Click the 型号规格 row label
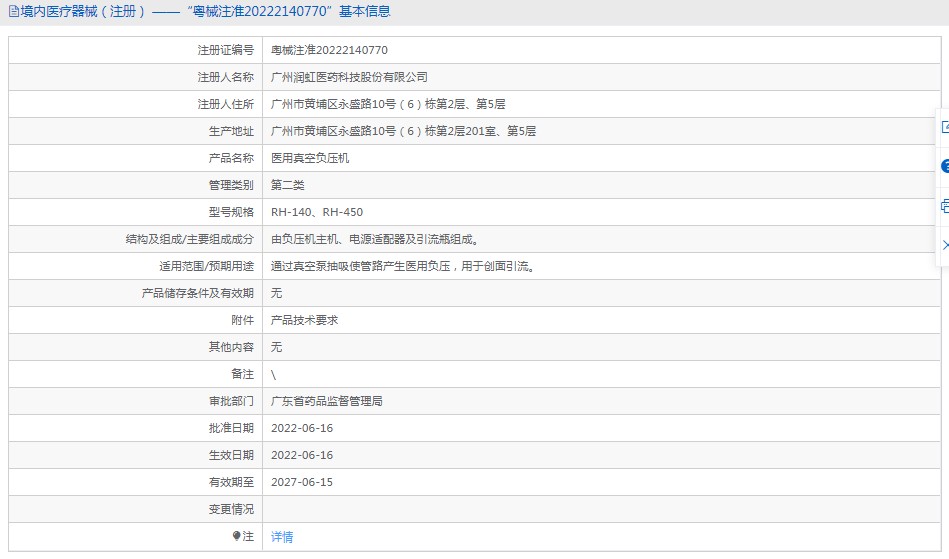 (231, 212)
